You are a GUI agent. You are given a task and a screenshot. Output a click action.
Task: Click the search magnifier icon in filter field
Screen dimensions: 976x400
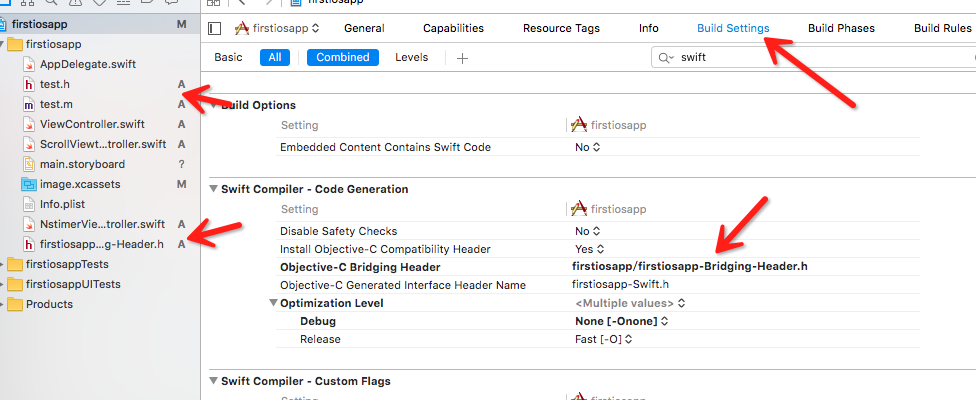click(666, 58)
